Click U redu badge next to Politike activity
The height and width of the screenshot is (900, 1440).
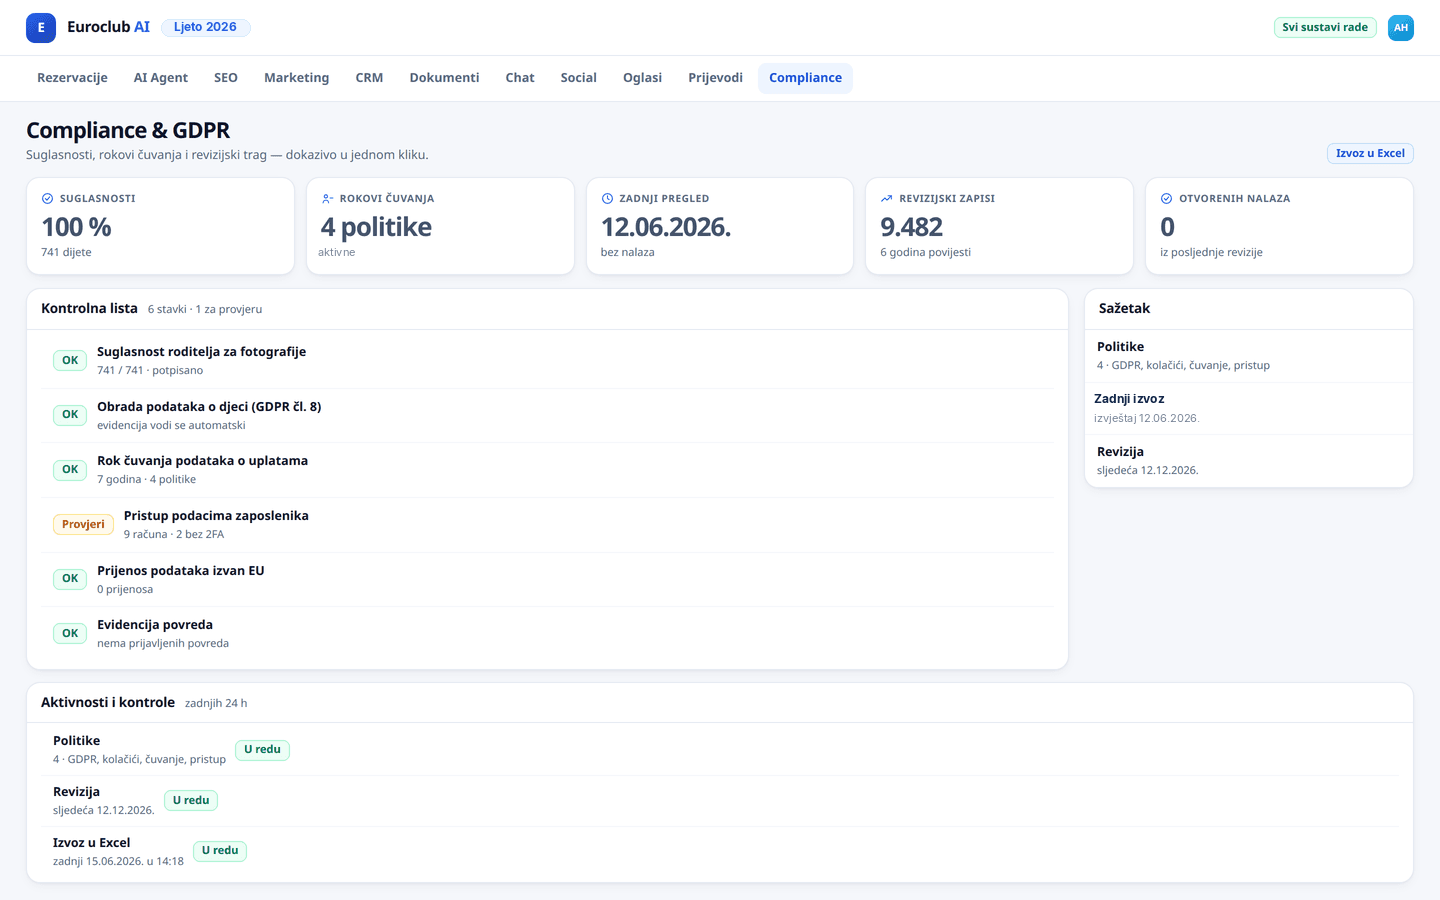pos(262,750)
